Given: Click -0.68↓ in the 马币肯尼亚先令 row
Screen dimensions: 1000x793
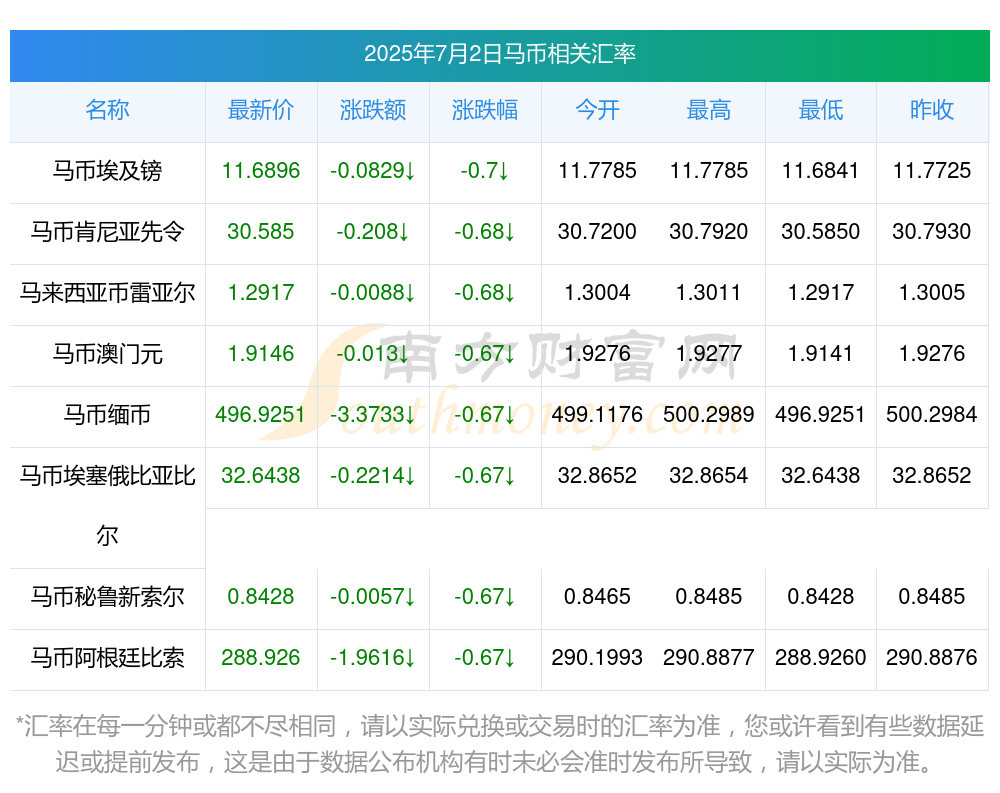Looking at the screenshot, I should [x=485, y=232].
